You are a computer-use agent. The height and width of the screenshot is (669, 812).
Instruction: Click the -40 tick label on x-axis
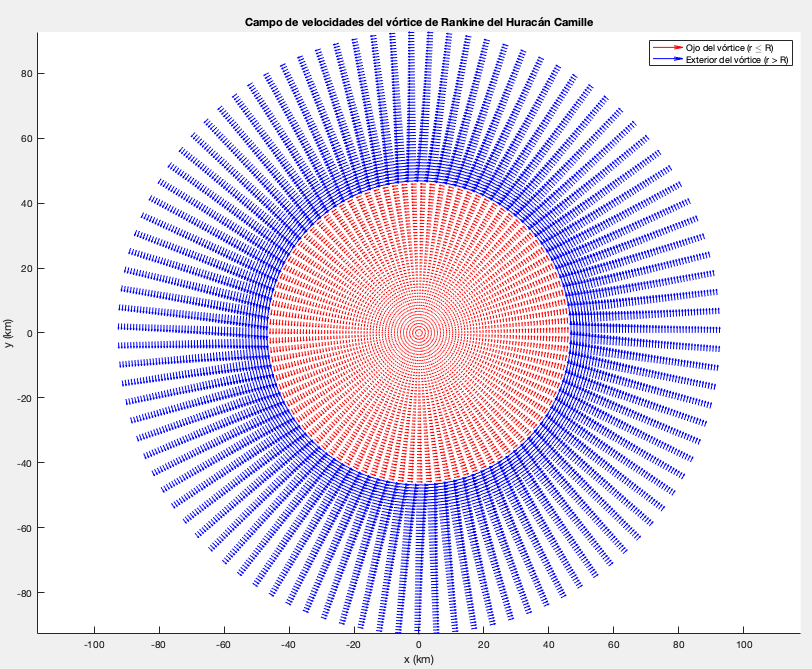289,645
